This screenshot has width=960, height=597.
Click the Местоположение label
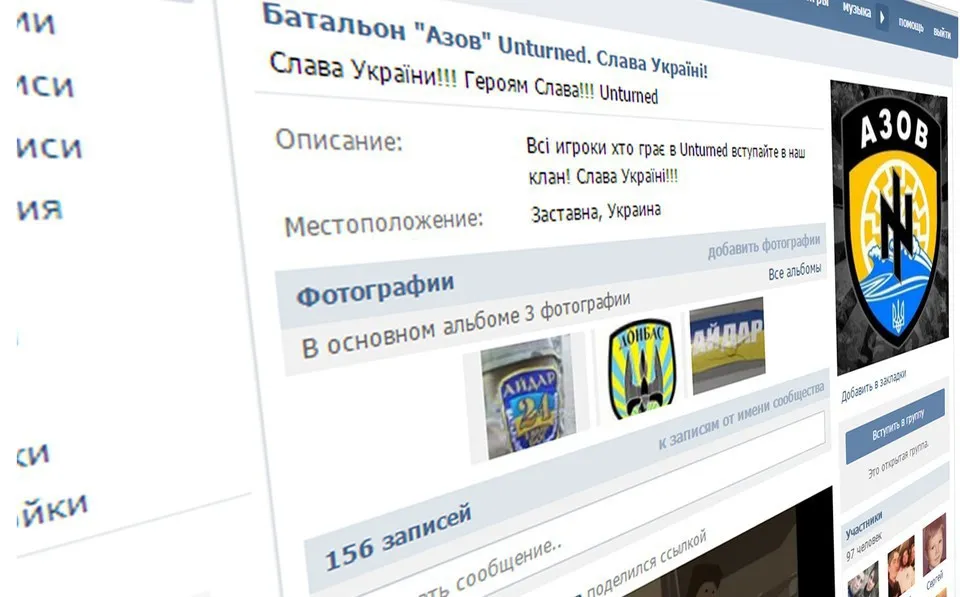384,224
